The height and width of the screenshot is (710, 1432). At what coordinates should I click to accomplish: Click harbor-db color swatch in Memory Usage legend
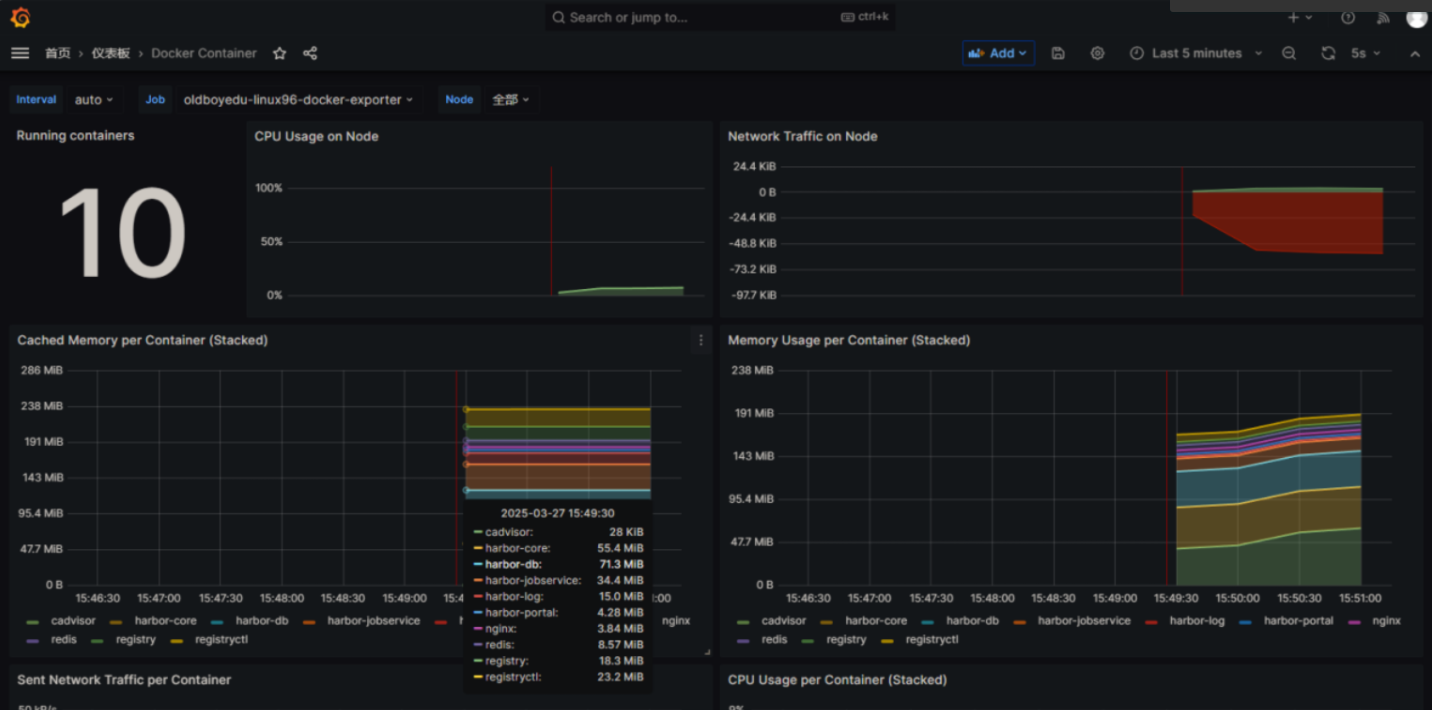[928, 621]
